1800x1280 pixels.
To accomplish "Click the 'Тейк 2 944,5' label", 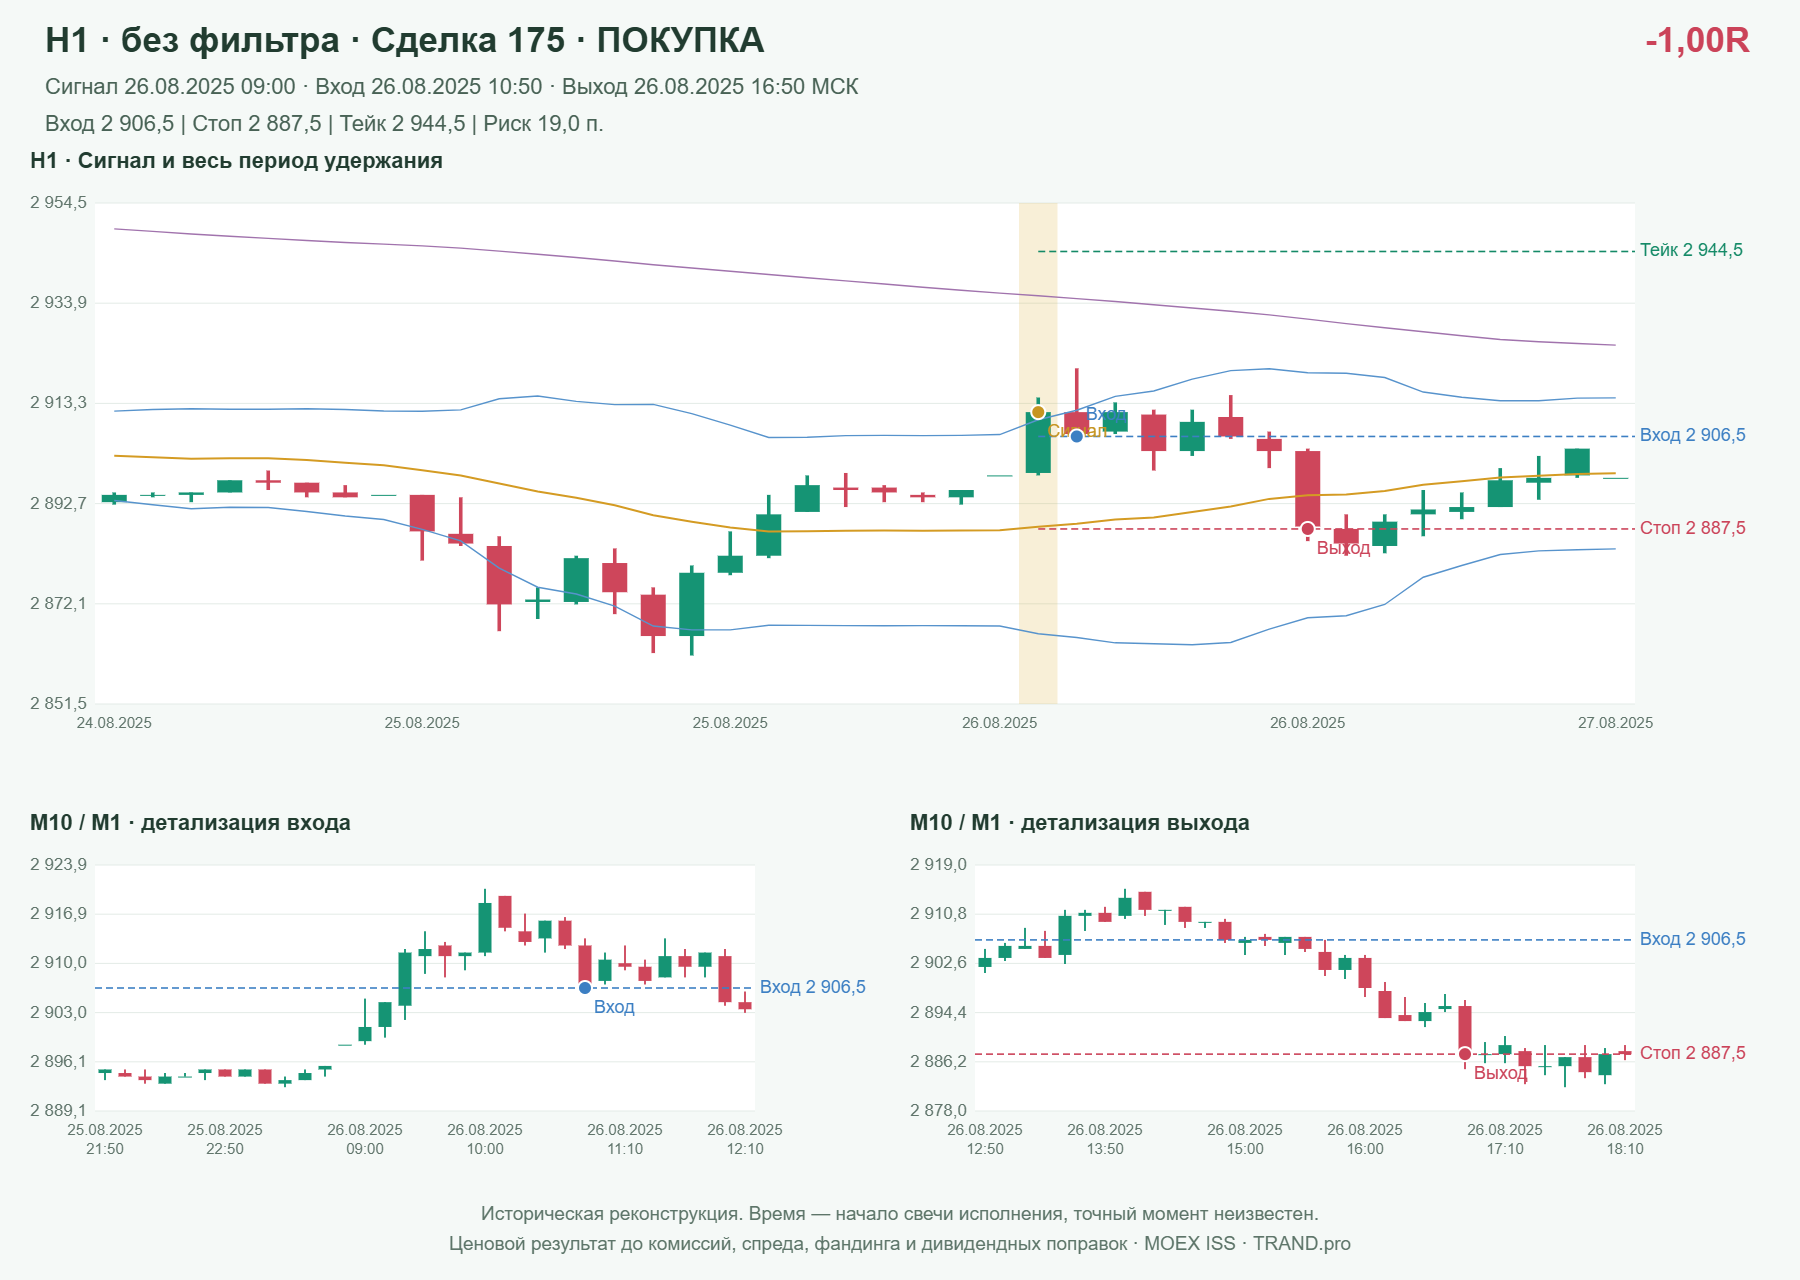I will point(1691,250).
